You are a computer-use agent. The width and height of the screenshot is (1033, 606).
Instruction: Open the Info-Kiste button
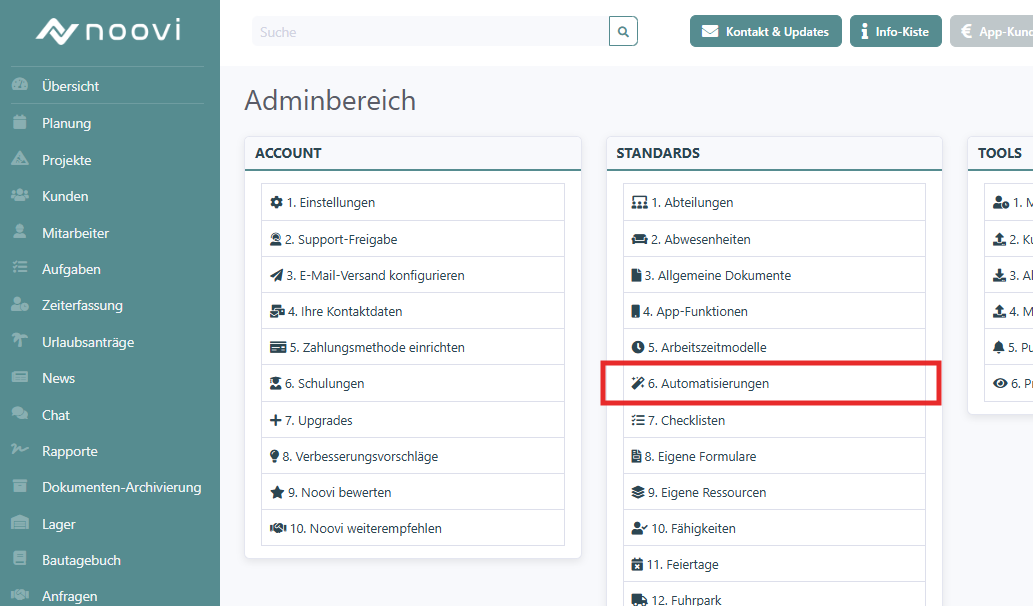click(895, 31)
